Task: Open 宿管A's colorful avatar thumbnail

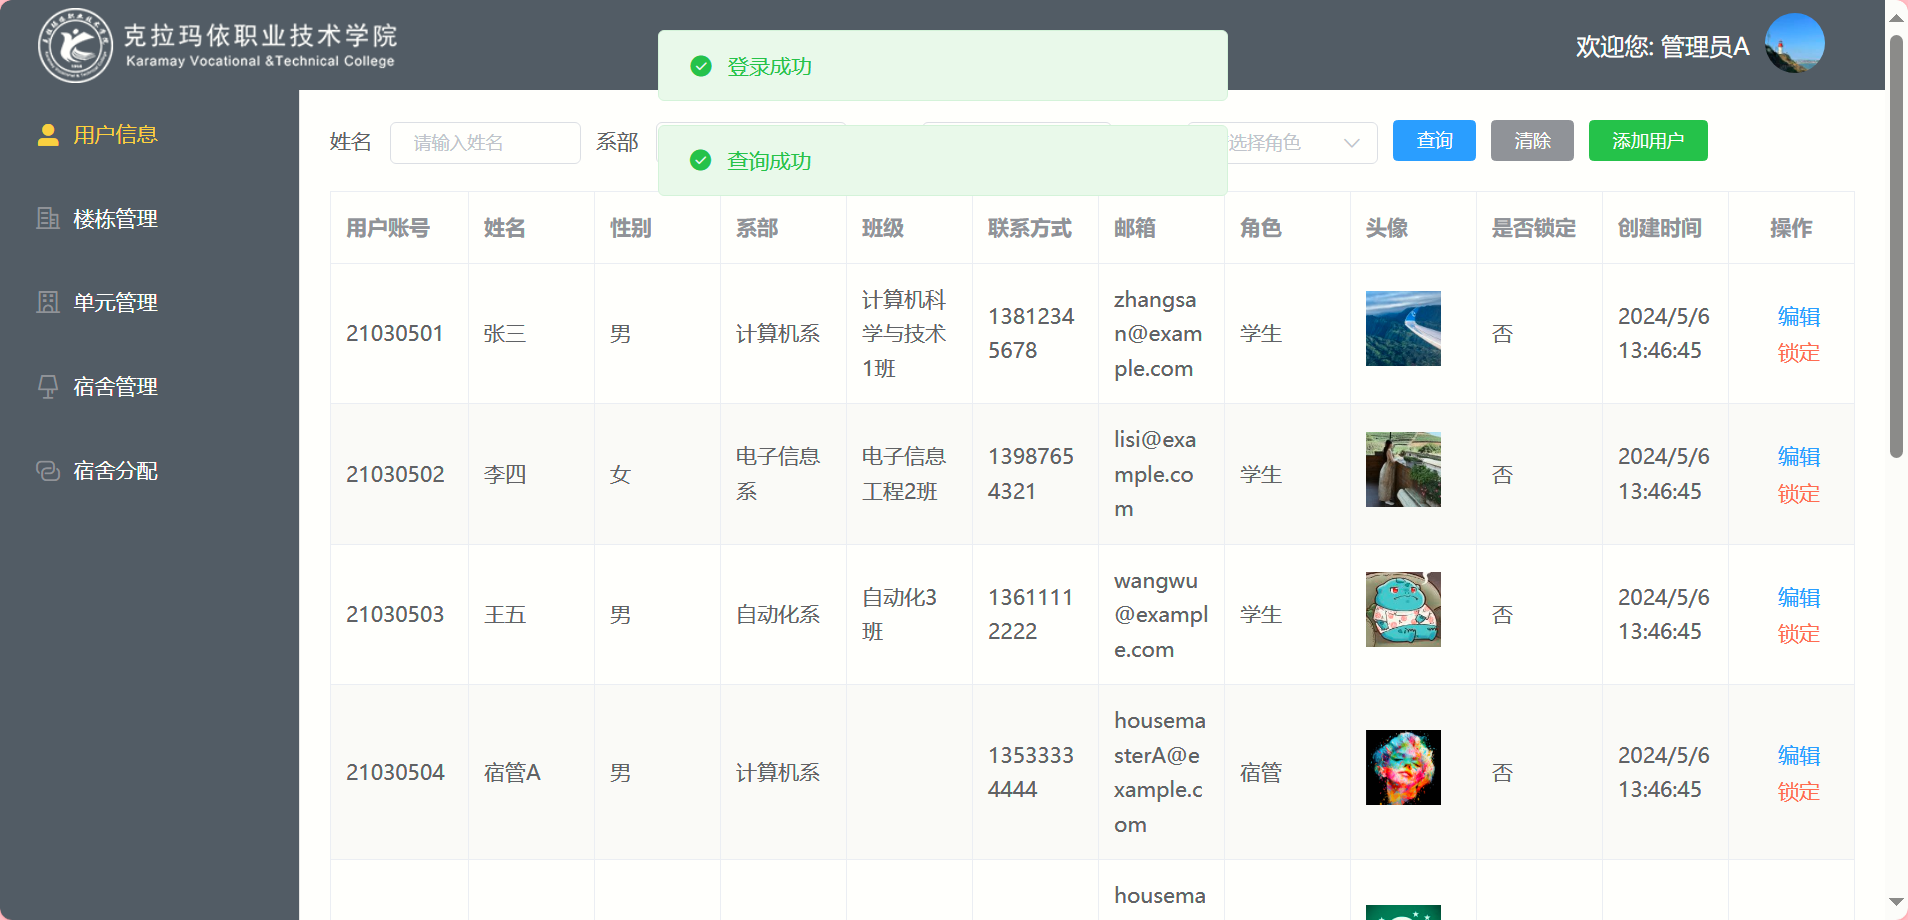Action: [x=1403, y=767]
